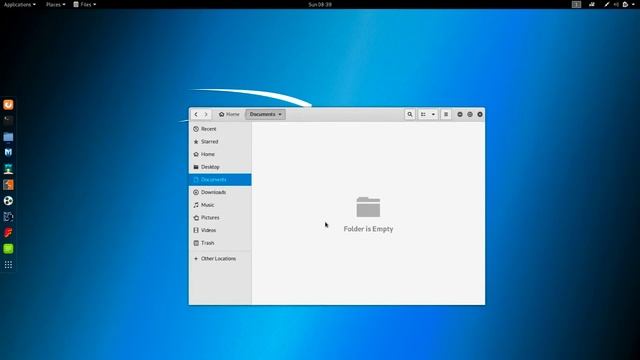Image resolution: width=640 pixels, height=360 pixels.
Task: Launch the white circular icon in dock
Action: (x=8, y=201)
